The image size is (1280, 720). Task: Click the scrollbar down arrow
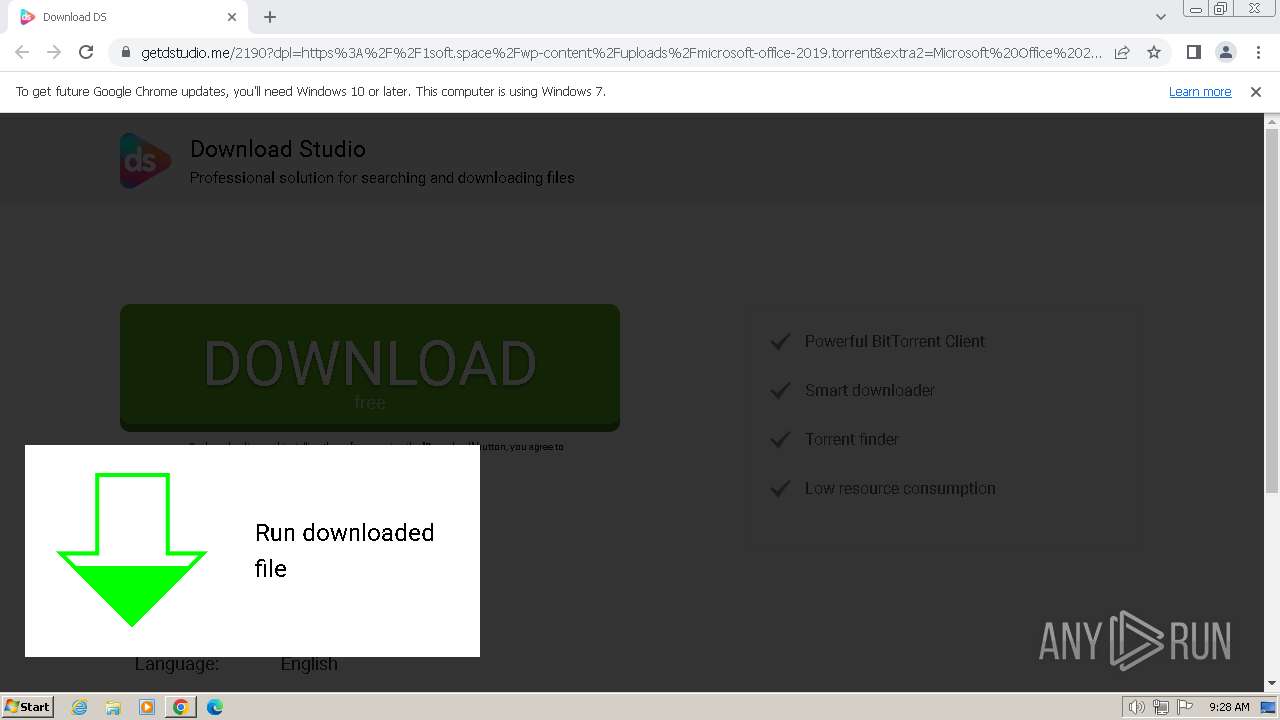tap(1272, 684)
